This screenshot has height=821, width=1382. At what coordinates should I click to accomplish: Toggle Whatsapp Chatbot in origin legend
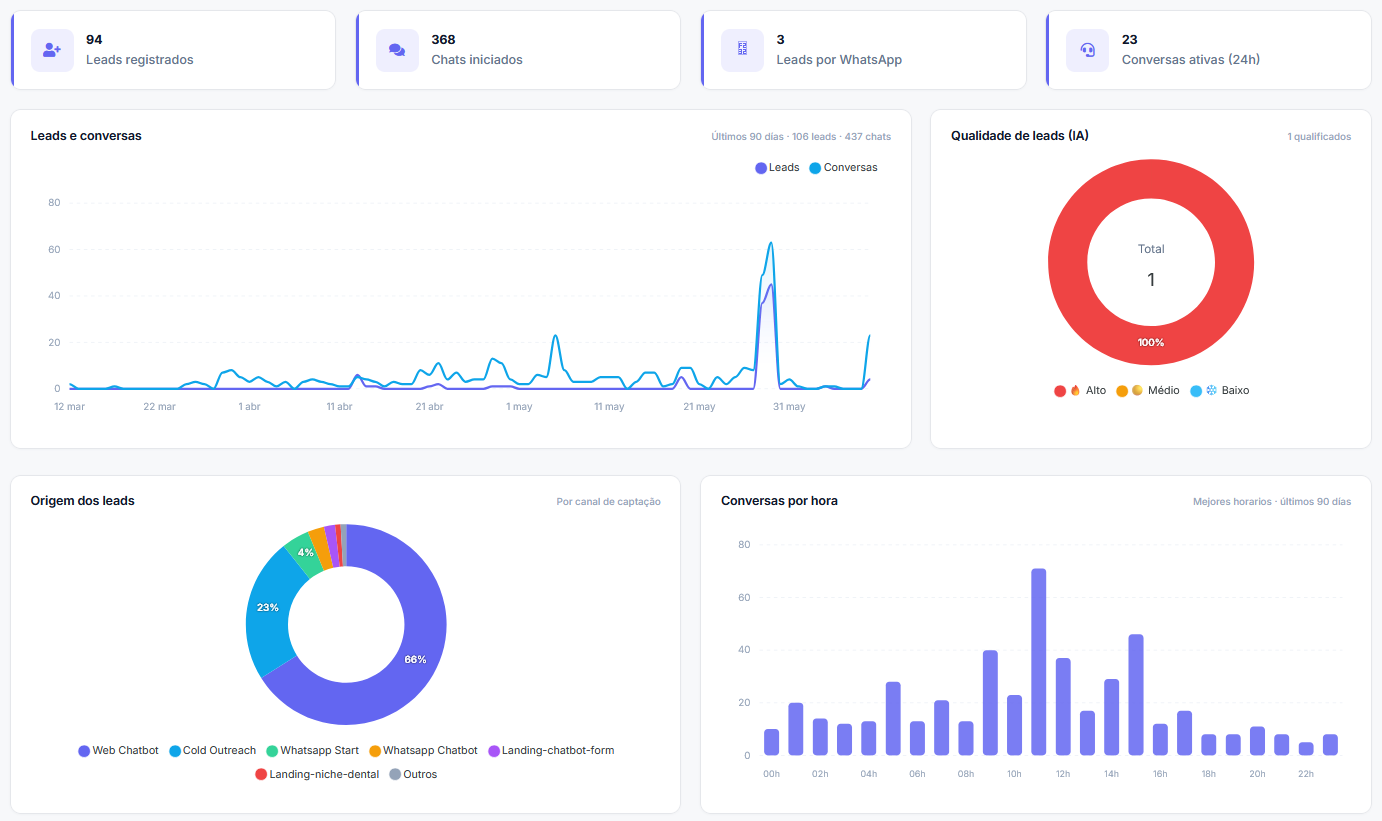click(x=423, y=751)
